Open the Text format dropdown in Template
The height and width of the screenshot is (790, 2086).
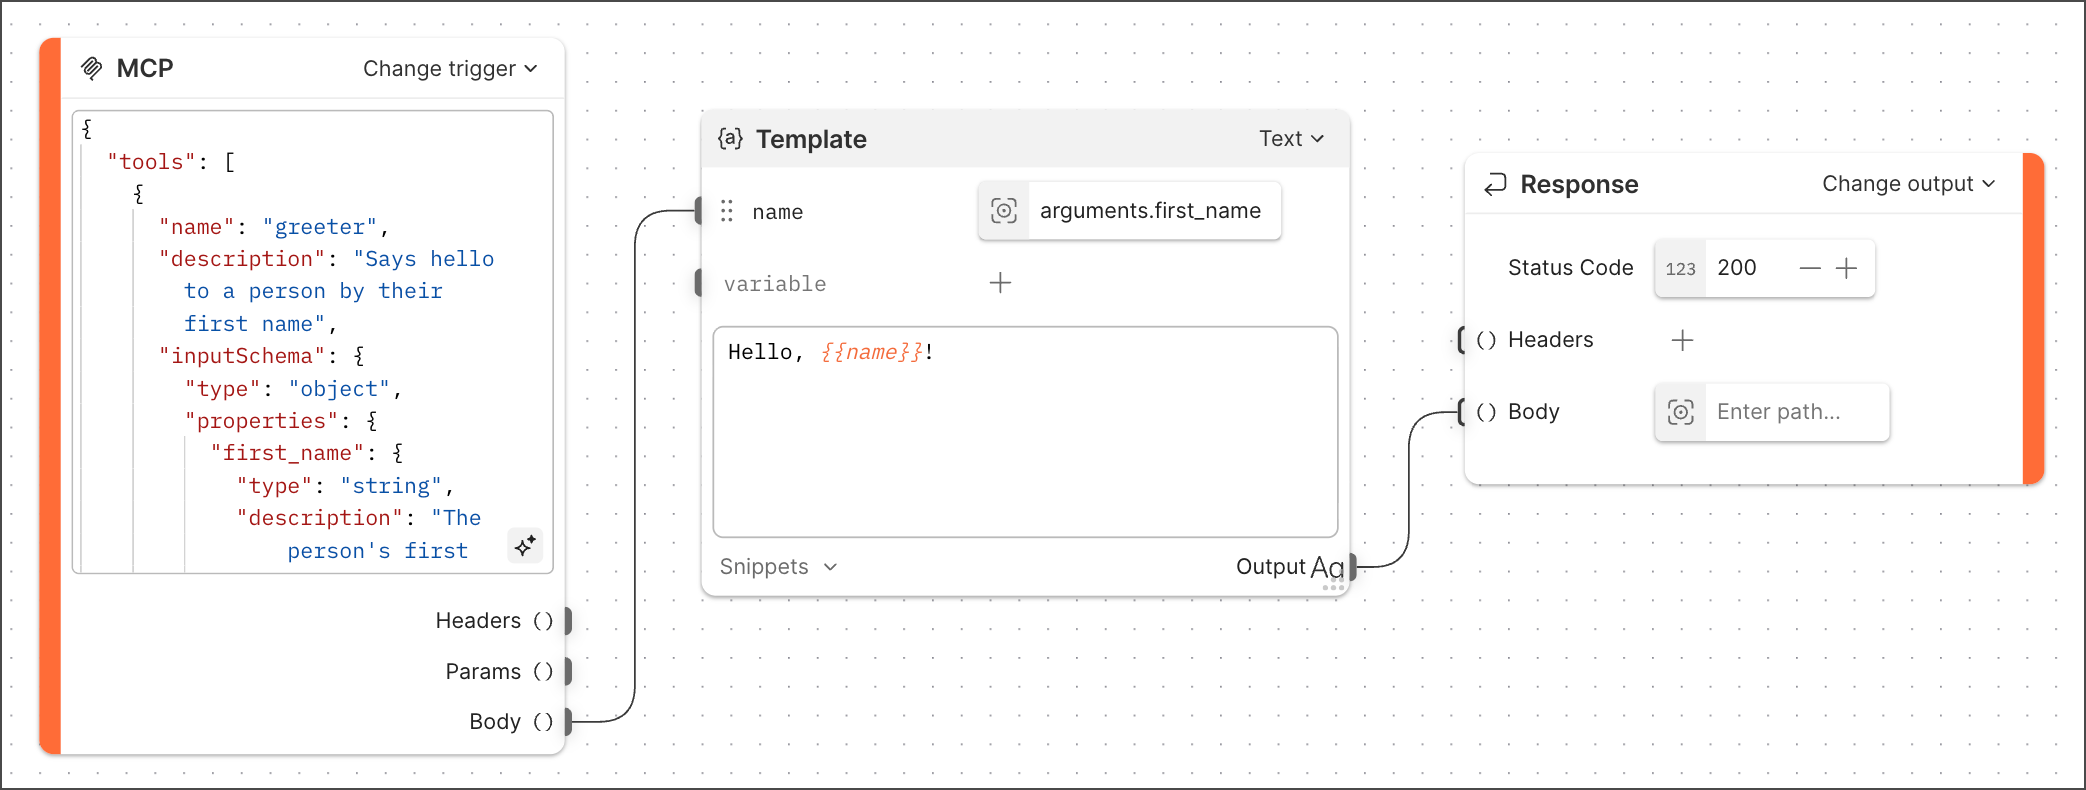tap(1291, 139)
